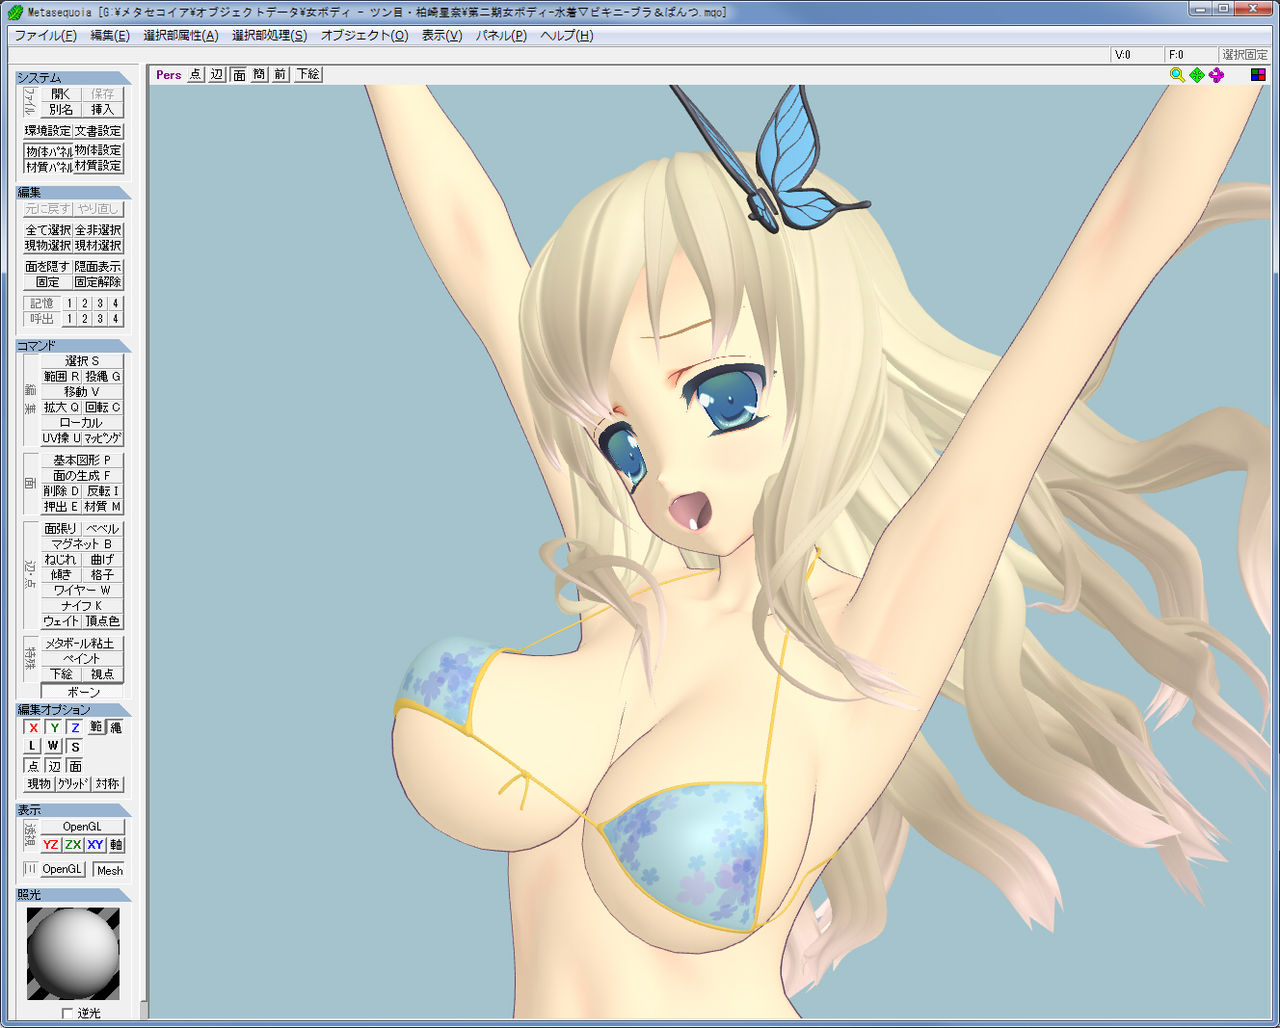Click the lighting direction sphere preview
The height and width of the screenshot is (1028, 1280).
click(x=73, y=953)
